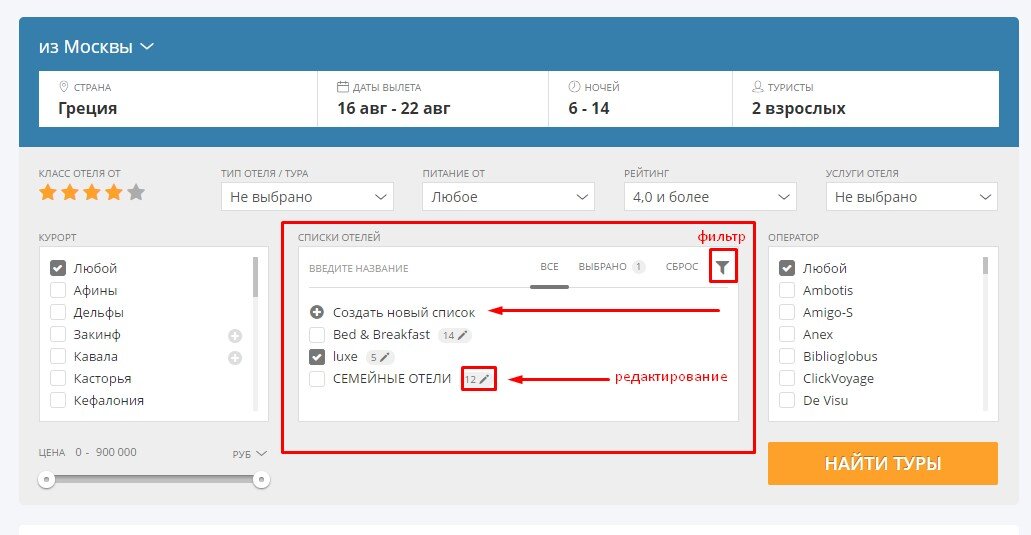1031x535 pixels.
Task: Check the Bed & Breakfast hotel list
Action: [x=317, y=335]
